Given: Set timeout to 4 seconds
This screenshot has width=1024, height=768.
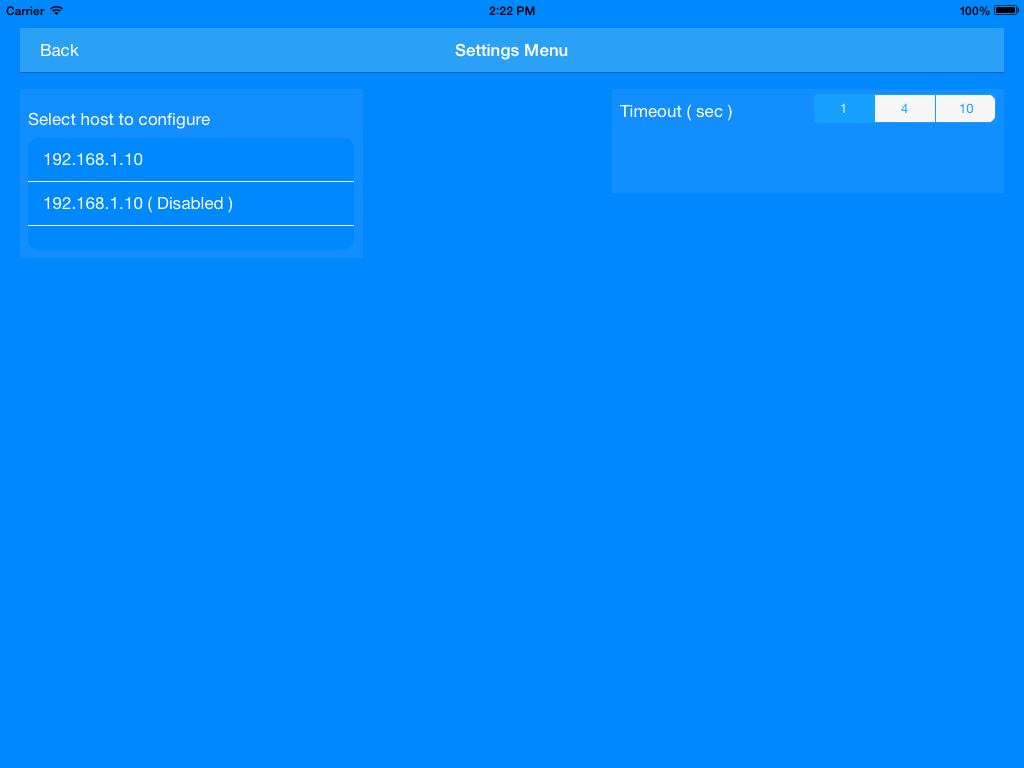Looking at the screenshot, I should [905, 109].
